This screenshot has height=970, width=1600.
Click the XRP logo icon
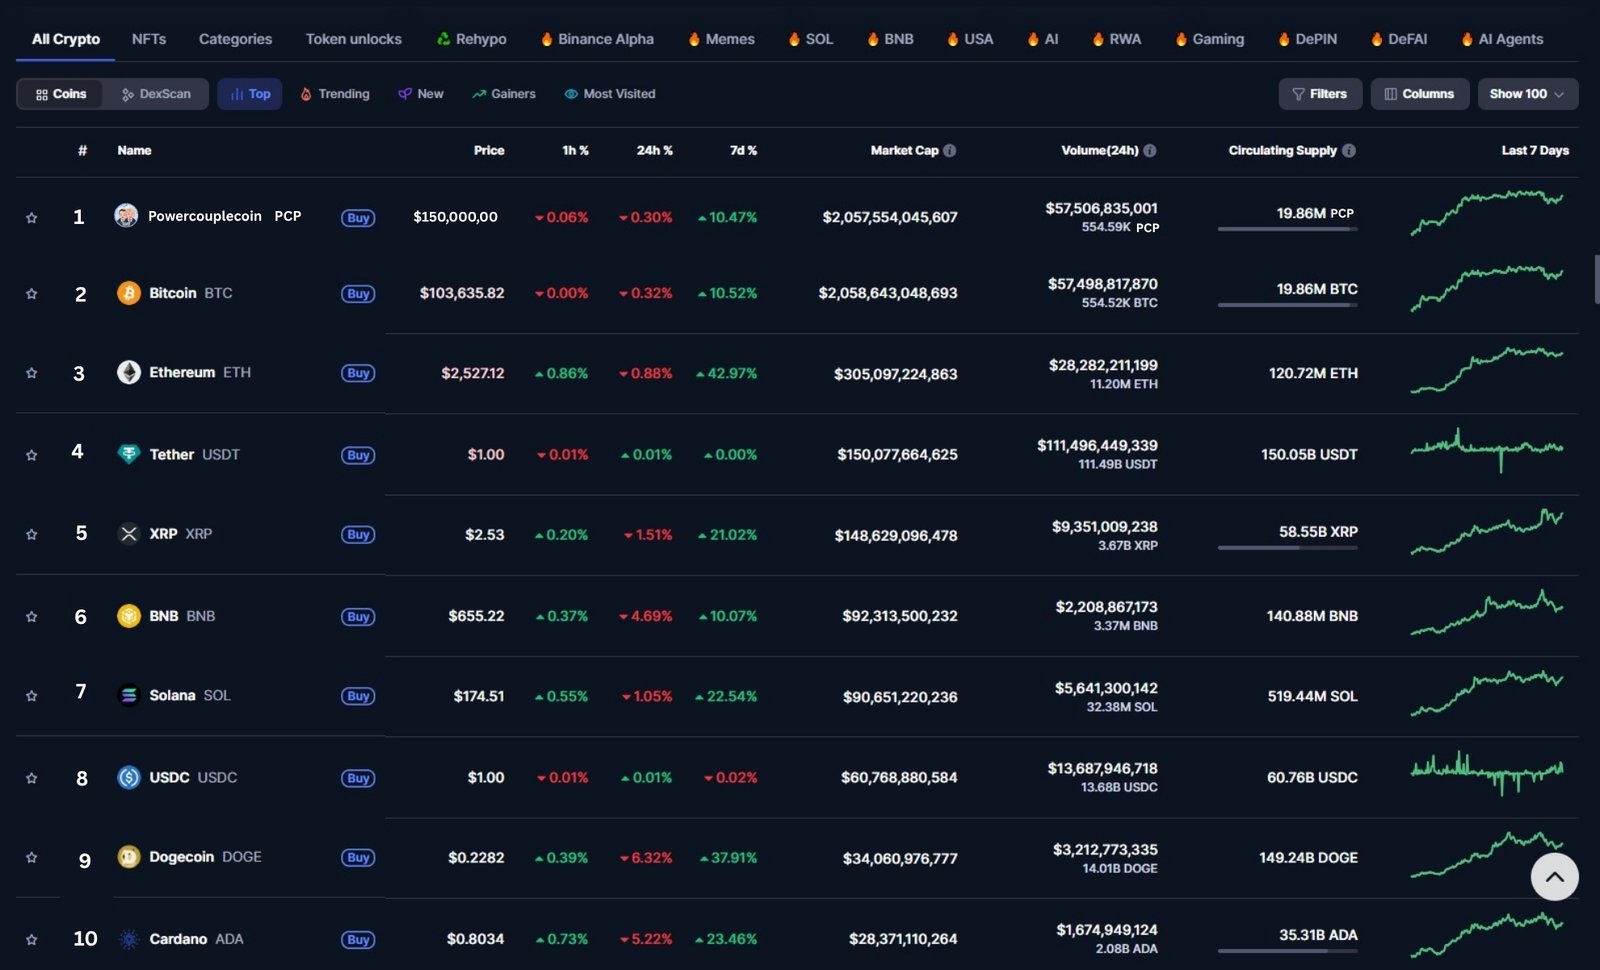(129, 533)
